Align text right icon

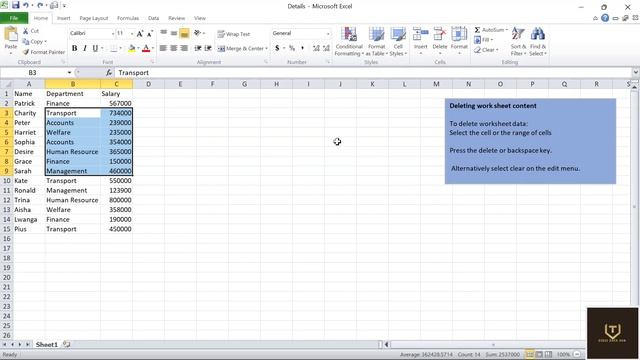(184, 49)
